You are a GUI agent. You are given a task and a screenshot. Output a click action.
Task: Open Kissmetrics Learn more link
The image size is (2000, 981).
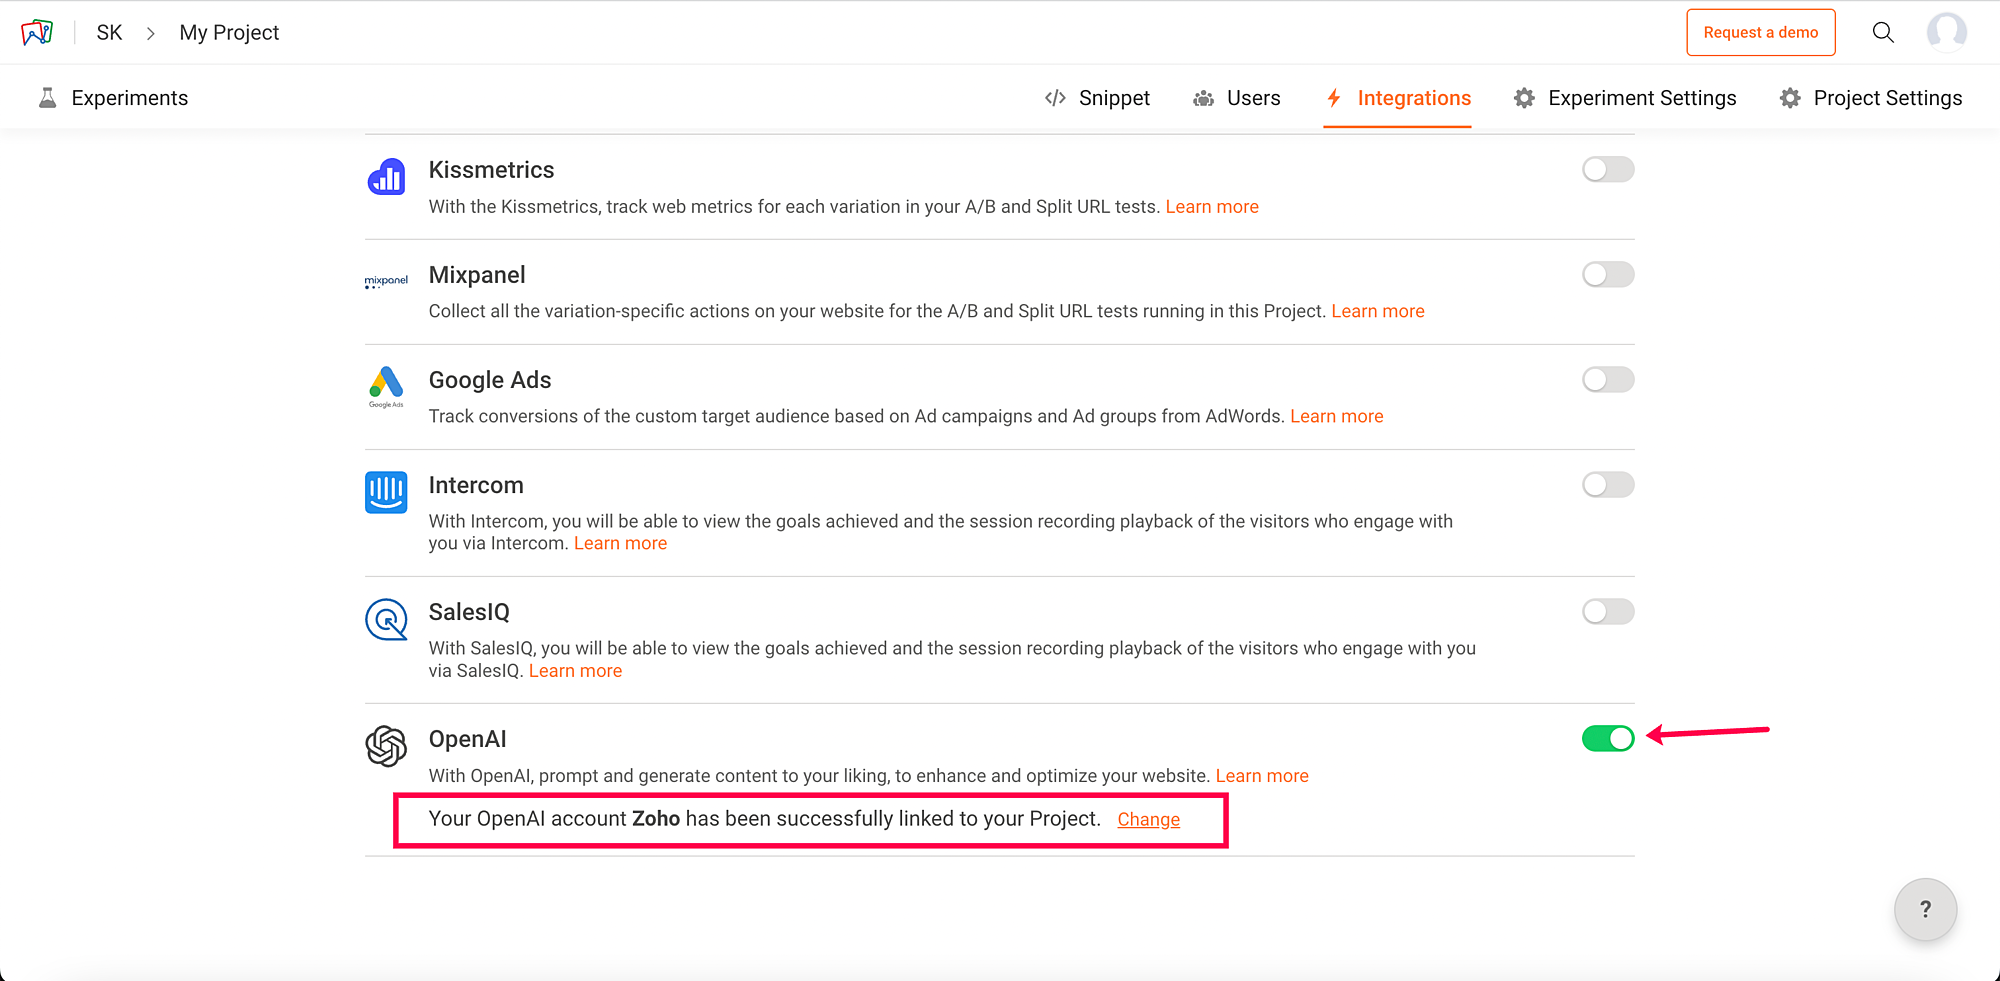(x=1212, y=207)
